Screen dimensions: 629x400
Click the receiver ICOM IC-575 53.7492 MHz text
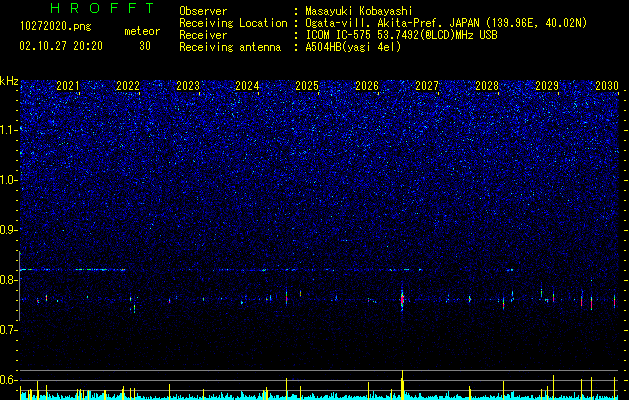pyautogui.click(x=401, y=35)
